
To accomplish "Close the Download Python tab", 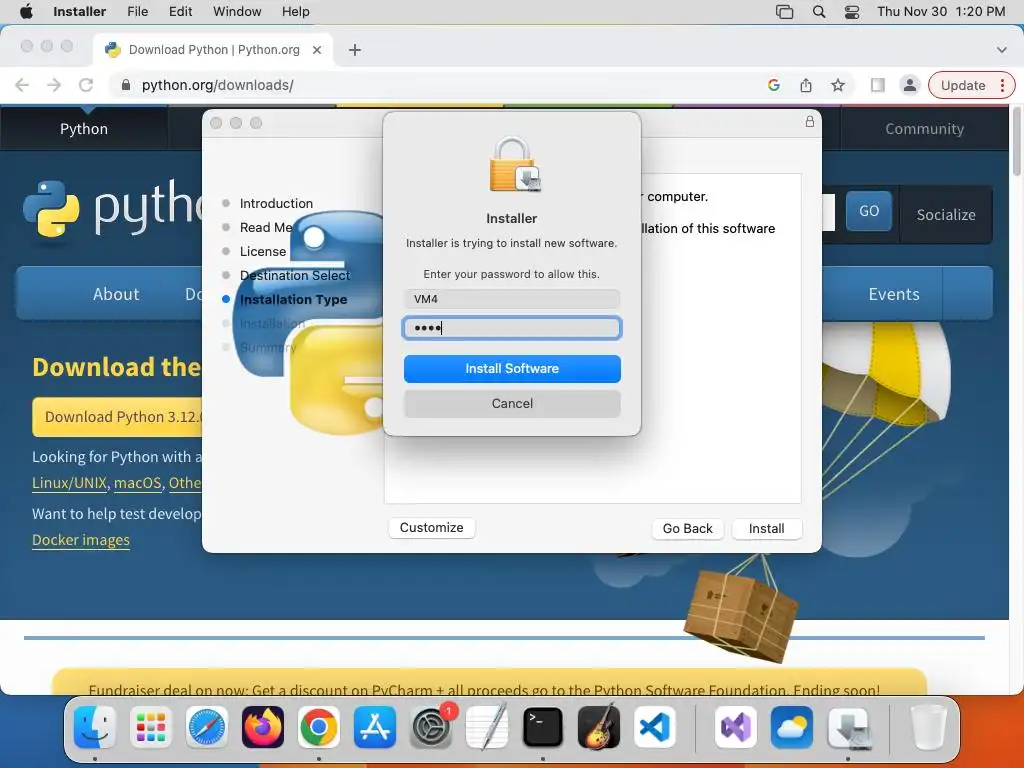I will tap(317, 50).
